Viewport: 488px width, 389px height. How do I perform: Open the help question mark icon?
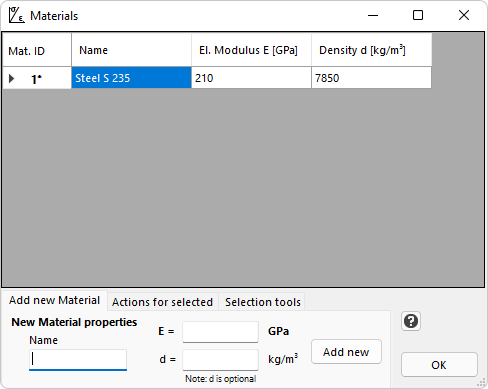(x=411, y=321)
